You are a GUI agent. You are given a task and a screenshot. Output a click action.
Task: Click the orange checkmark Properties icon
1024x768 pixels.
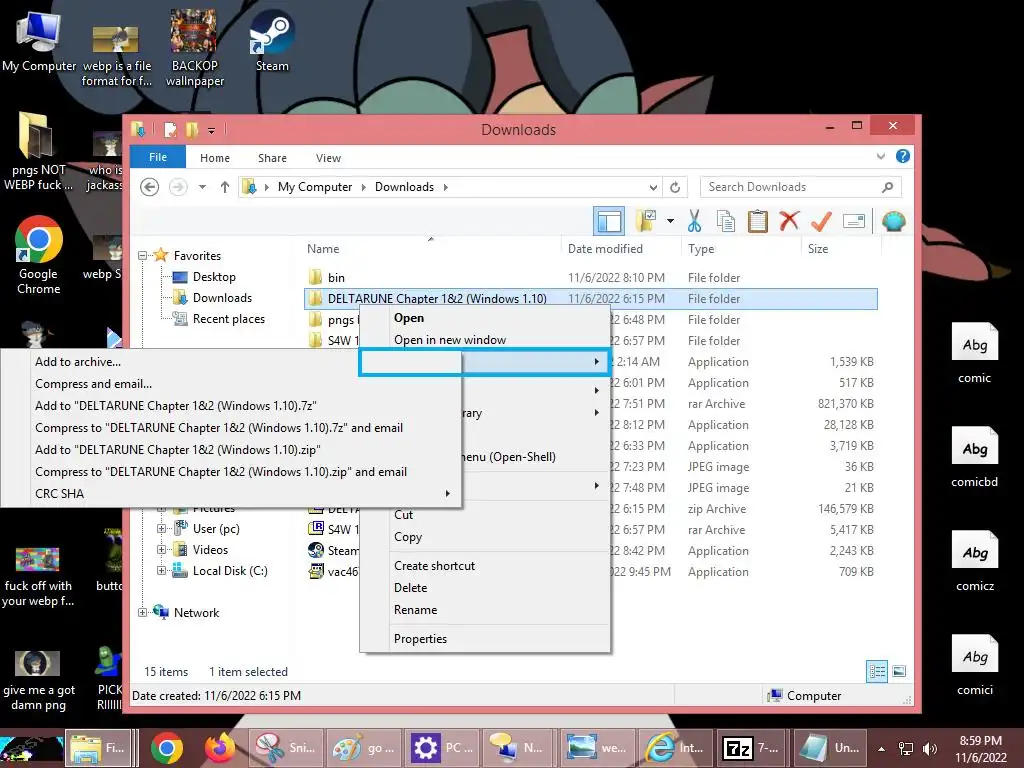pos(822,221)
